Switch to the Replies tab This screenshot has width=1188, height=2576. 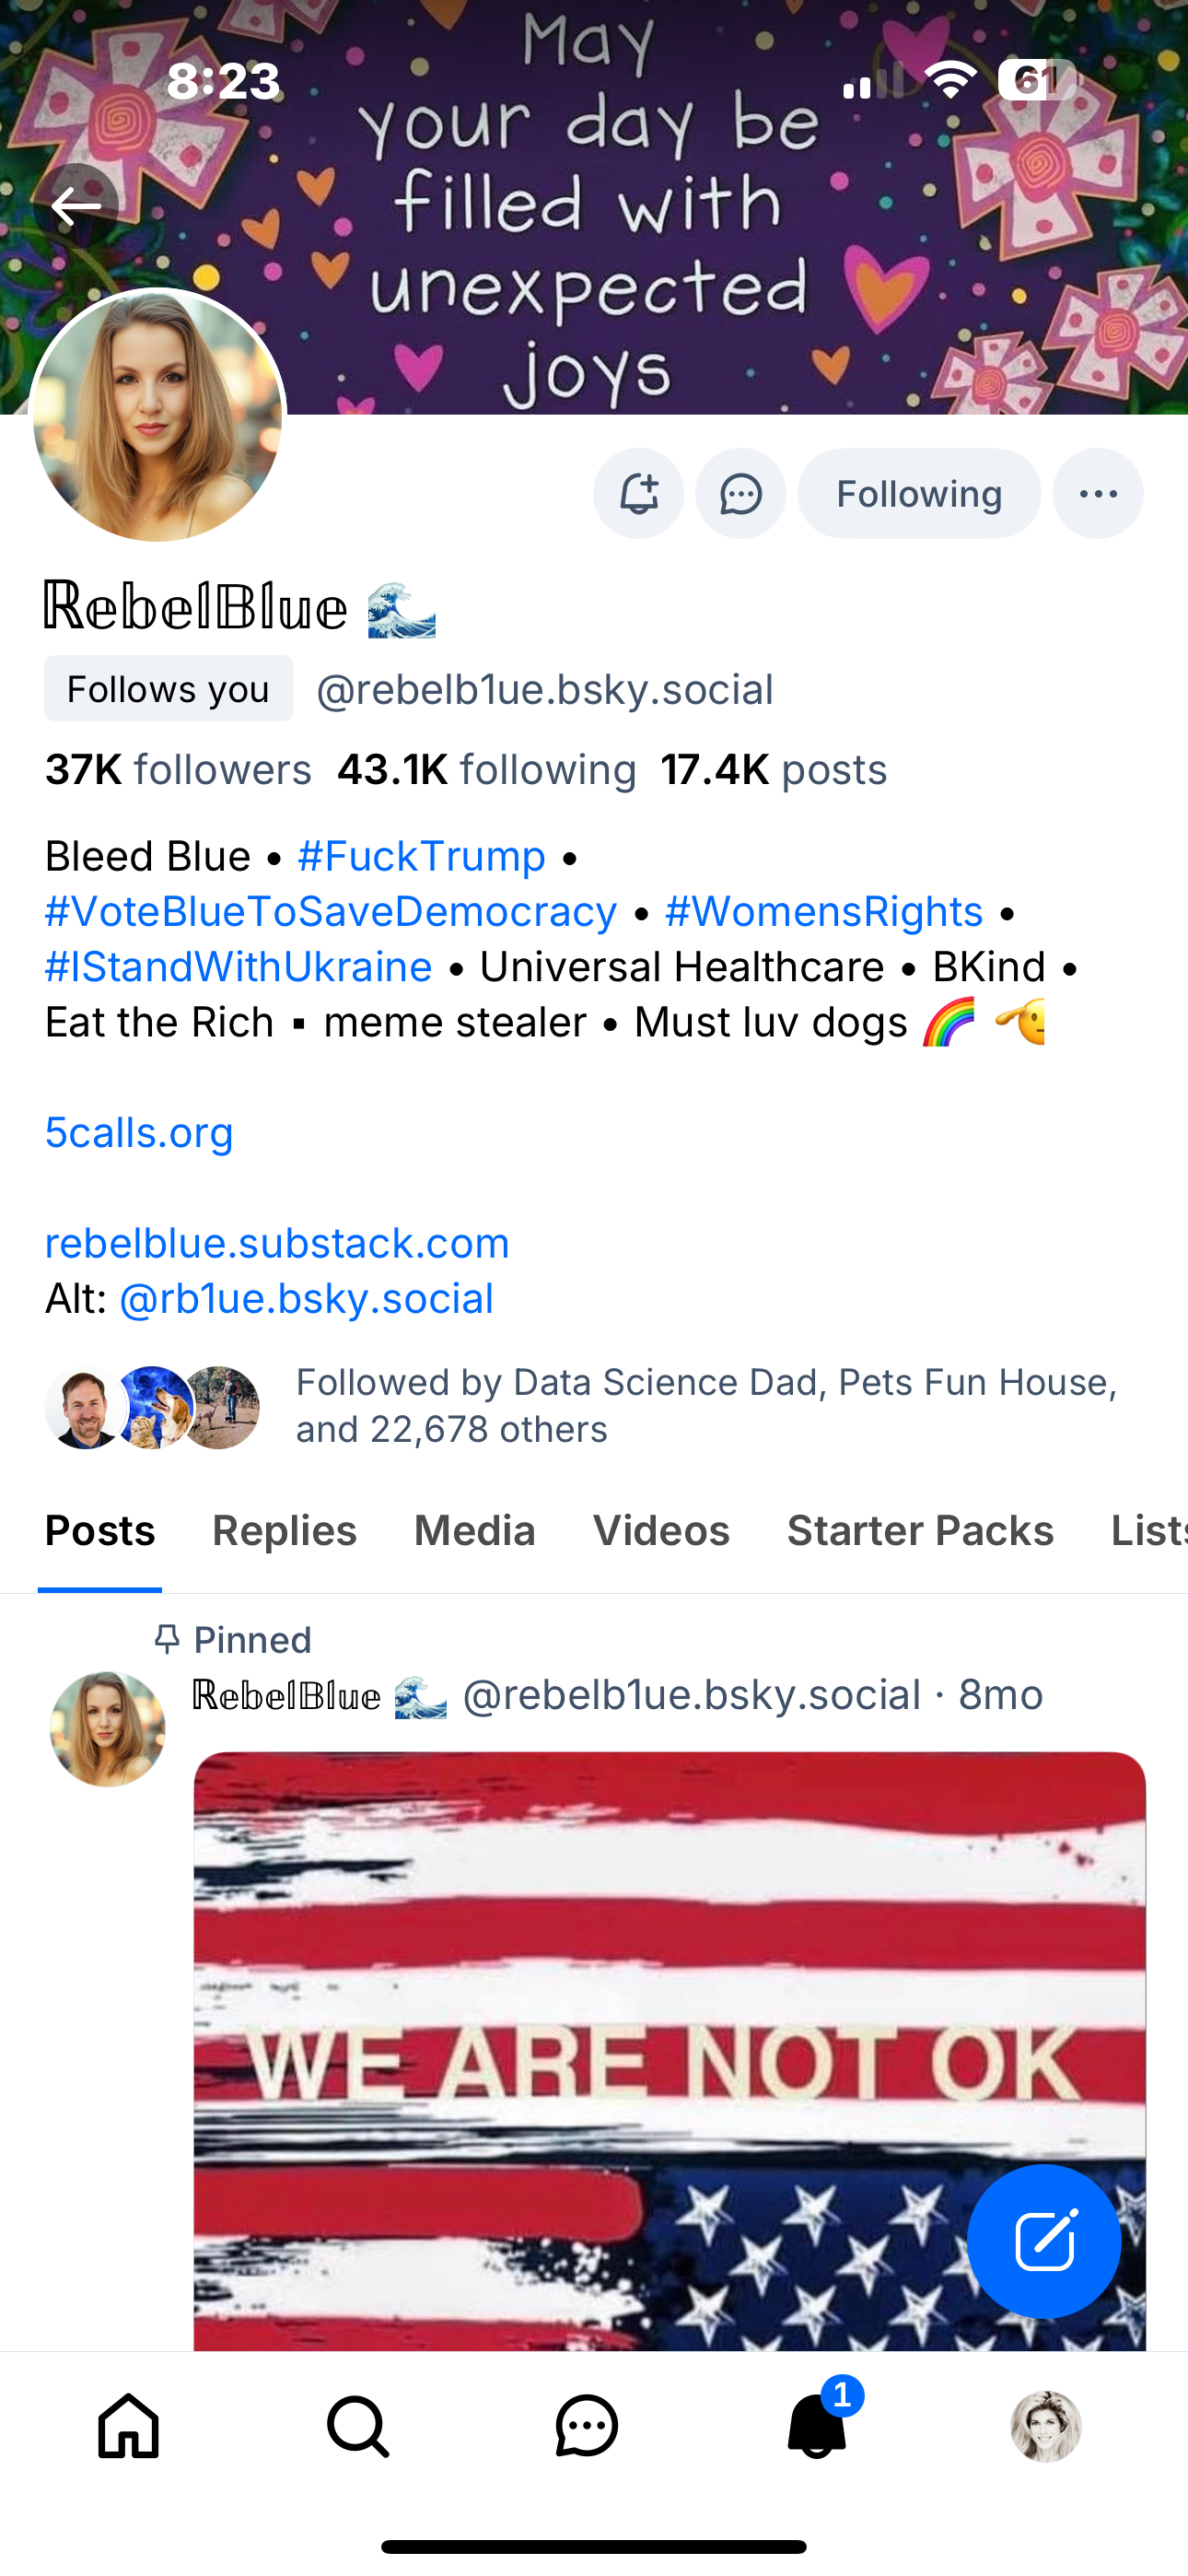284,1531
